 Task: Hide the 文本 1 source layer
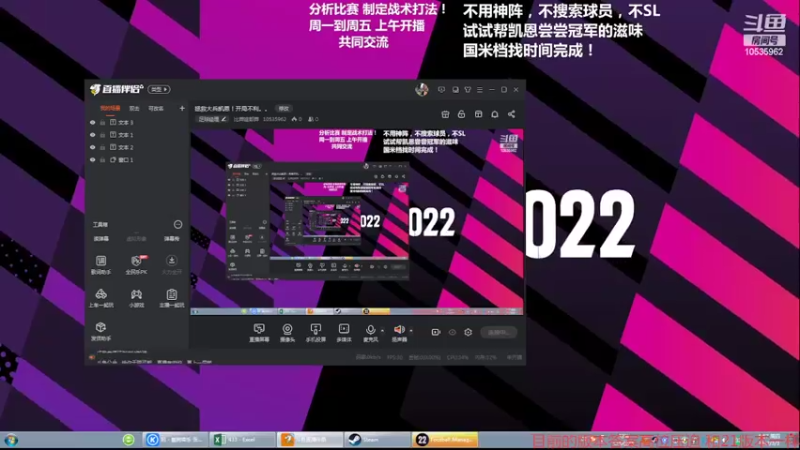pyautogui.click(x=92, y=135)
